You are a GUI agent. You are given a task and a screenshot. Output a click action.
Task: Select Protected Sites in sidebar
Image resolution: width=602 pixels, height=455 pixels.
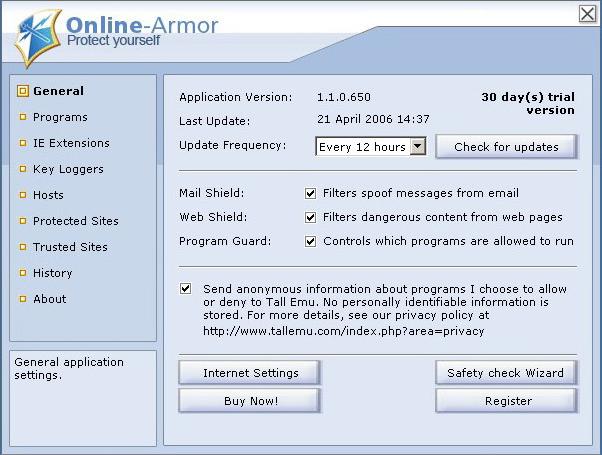point(76,221)
